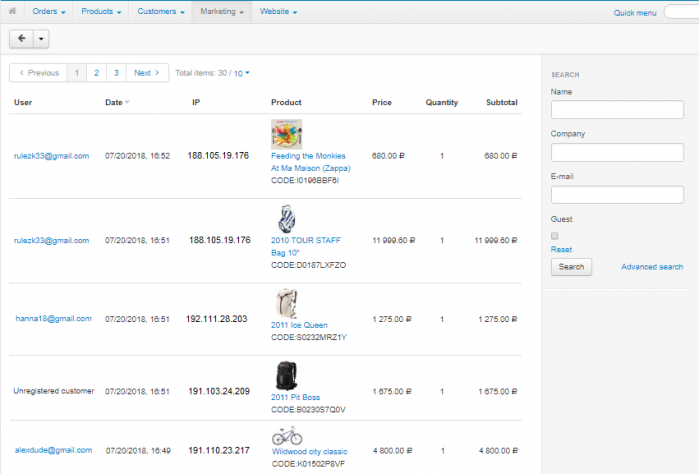
Task: Open the Customers menu
Action: [161, 12]
